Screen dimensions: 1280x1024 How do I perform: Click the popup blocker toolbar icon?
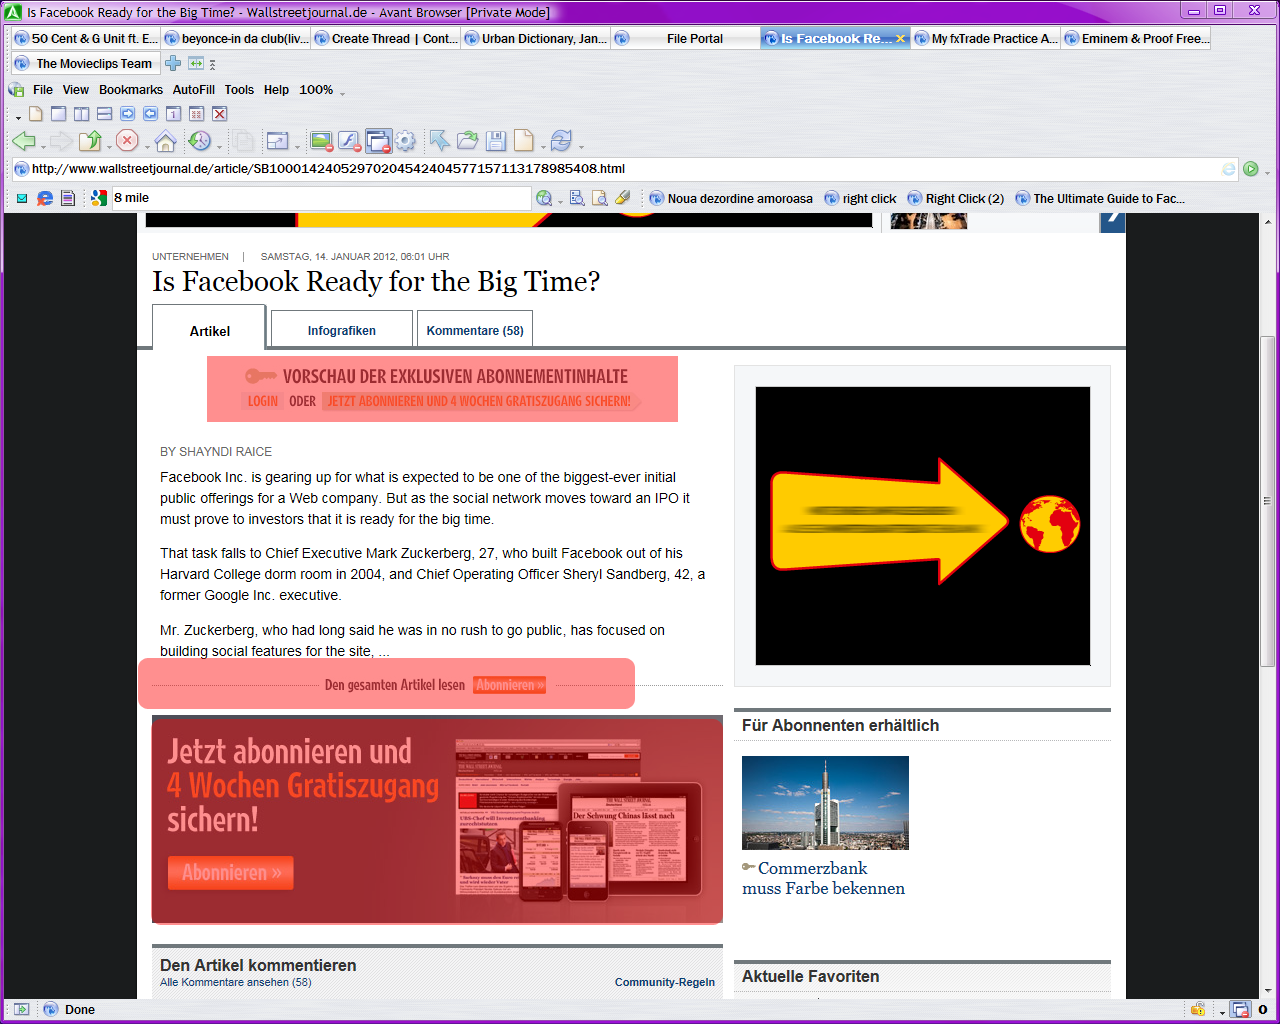[378, 141]
